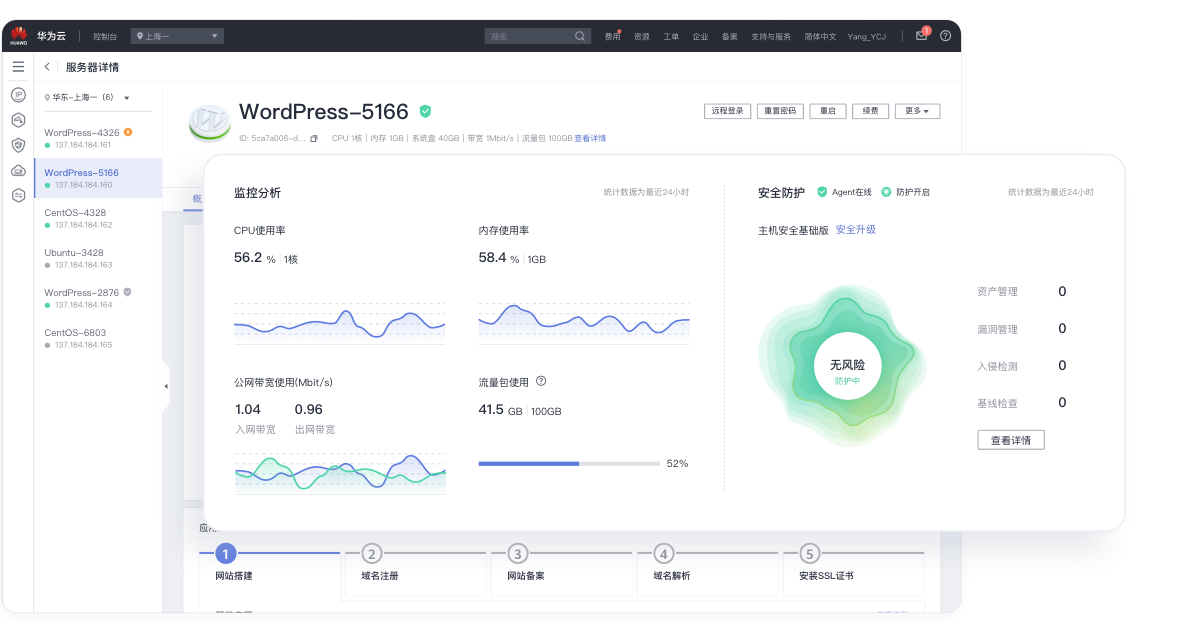Viewport: 1202px width, 640px height.
Task: Open the 企业 menu
Action: [700, 36]
